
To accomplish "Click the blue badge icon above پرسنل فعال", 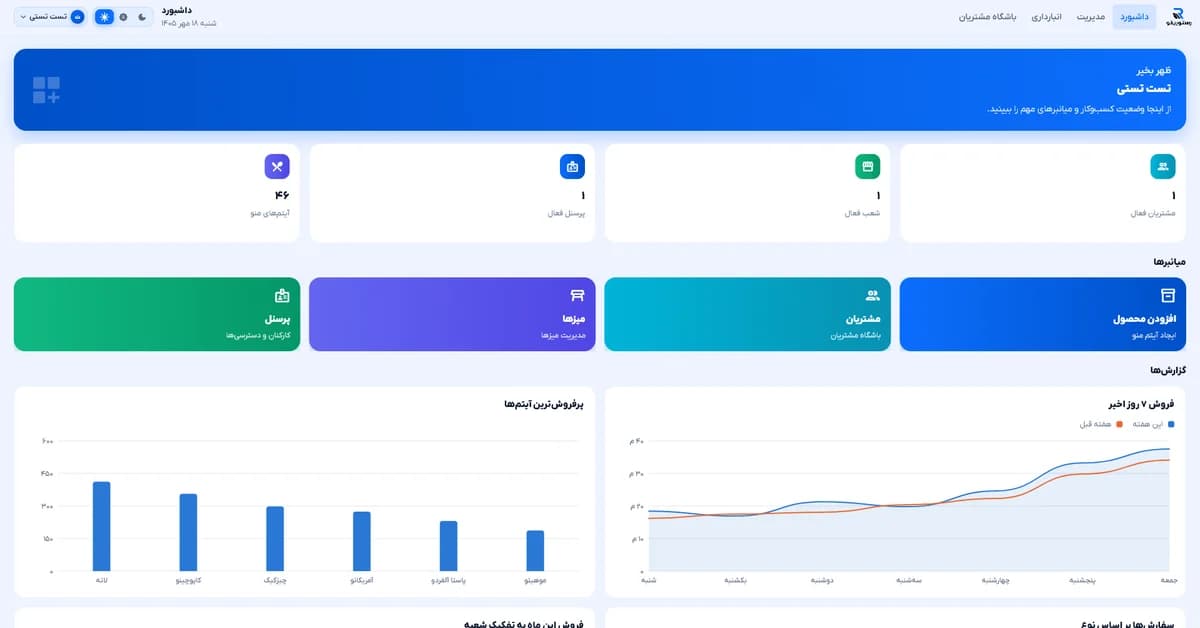I will (572, 167).
